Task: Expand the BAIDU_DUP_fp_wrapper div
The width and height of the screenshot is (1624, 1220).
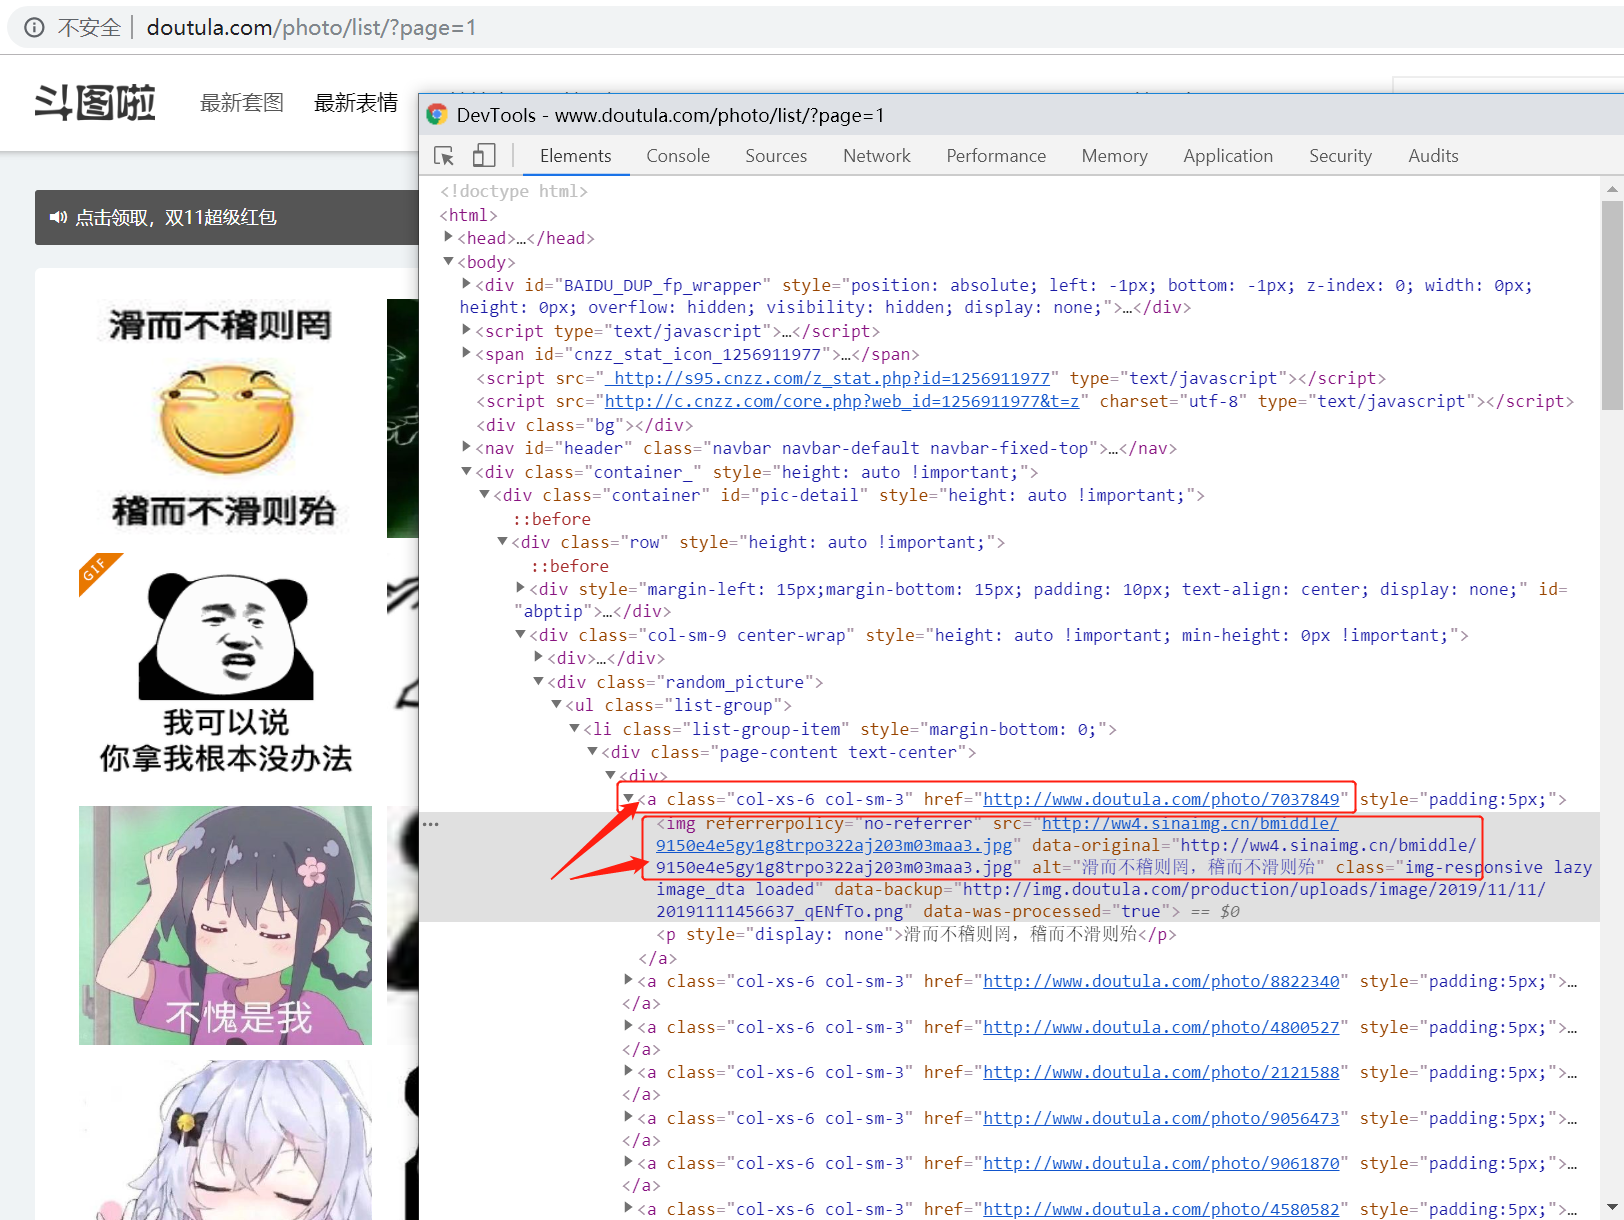Action: pos(467,284)
